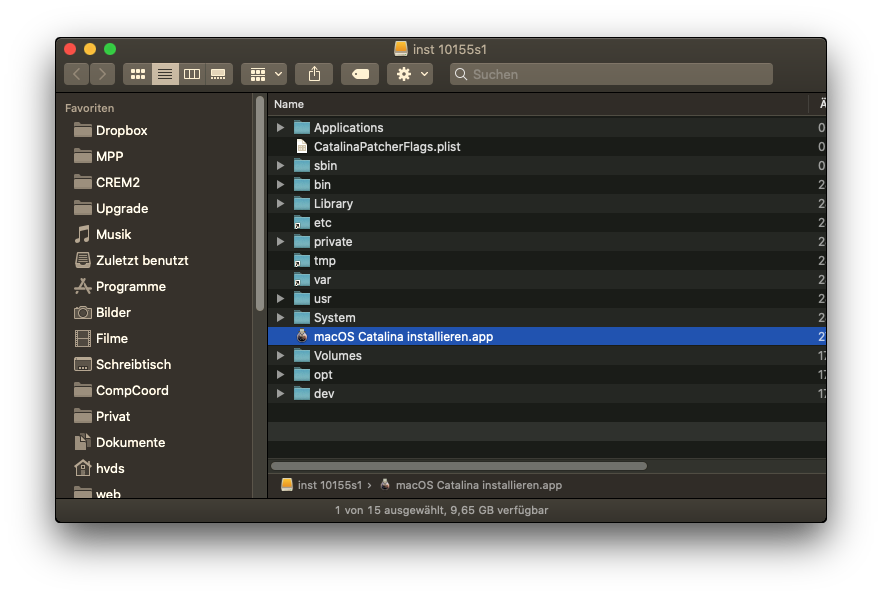Click macOS Catalina installieren.app in path bar
882x596 pixels.
tap(471, 485)
